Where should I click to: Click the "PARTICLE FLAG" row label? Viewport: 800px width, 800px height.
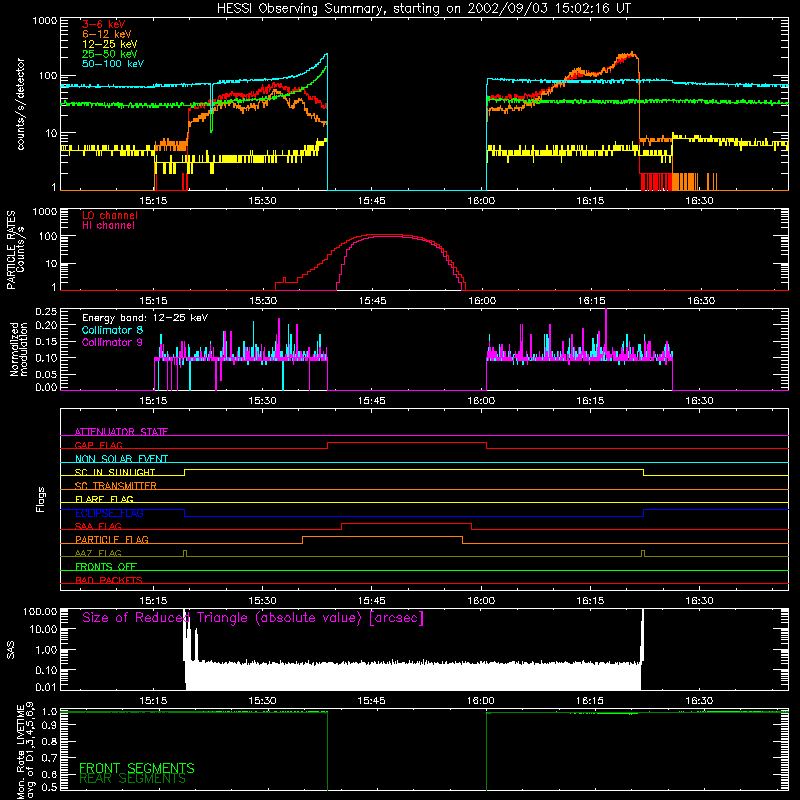point(112,539)
